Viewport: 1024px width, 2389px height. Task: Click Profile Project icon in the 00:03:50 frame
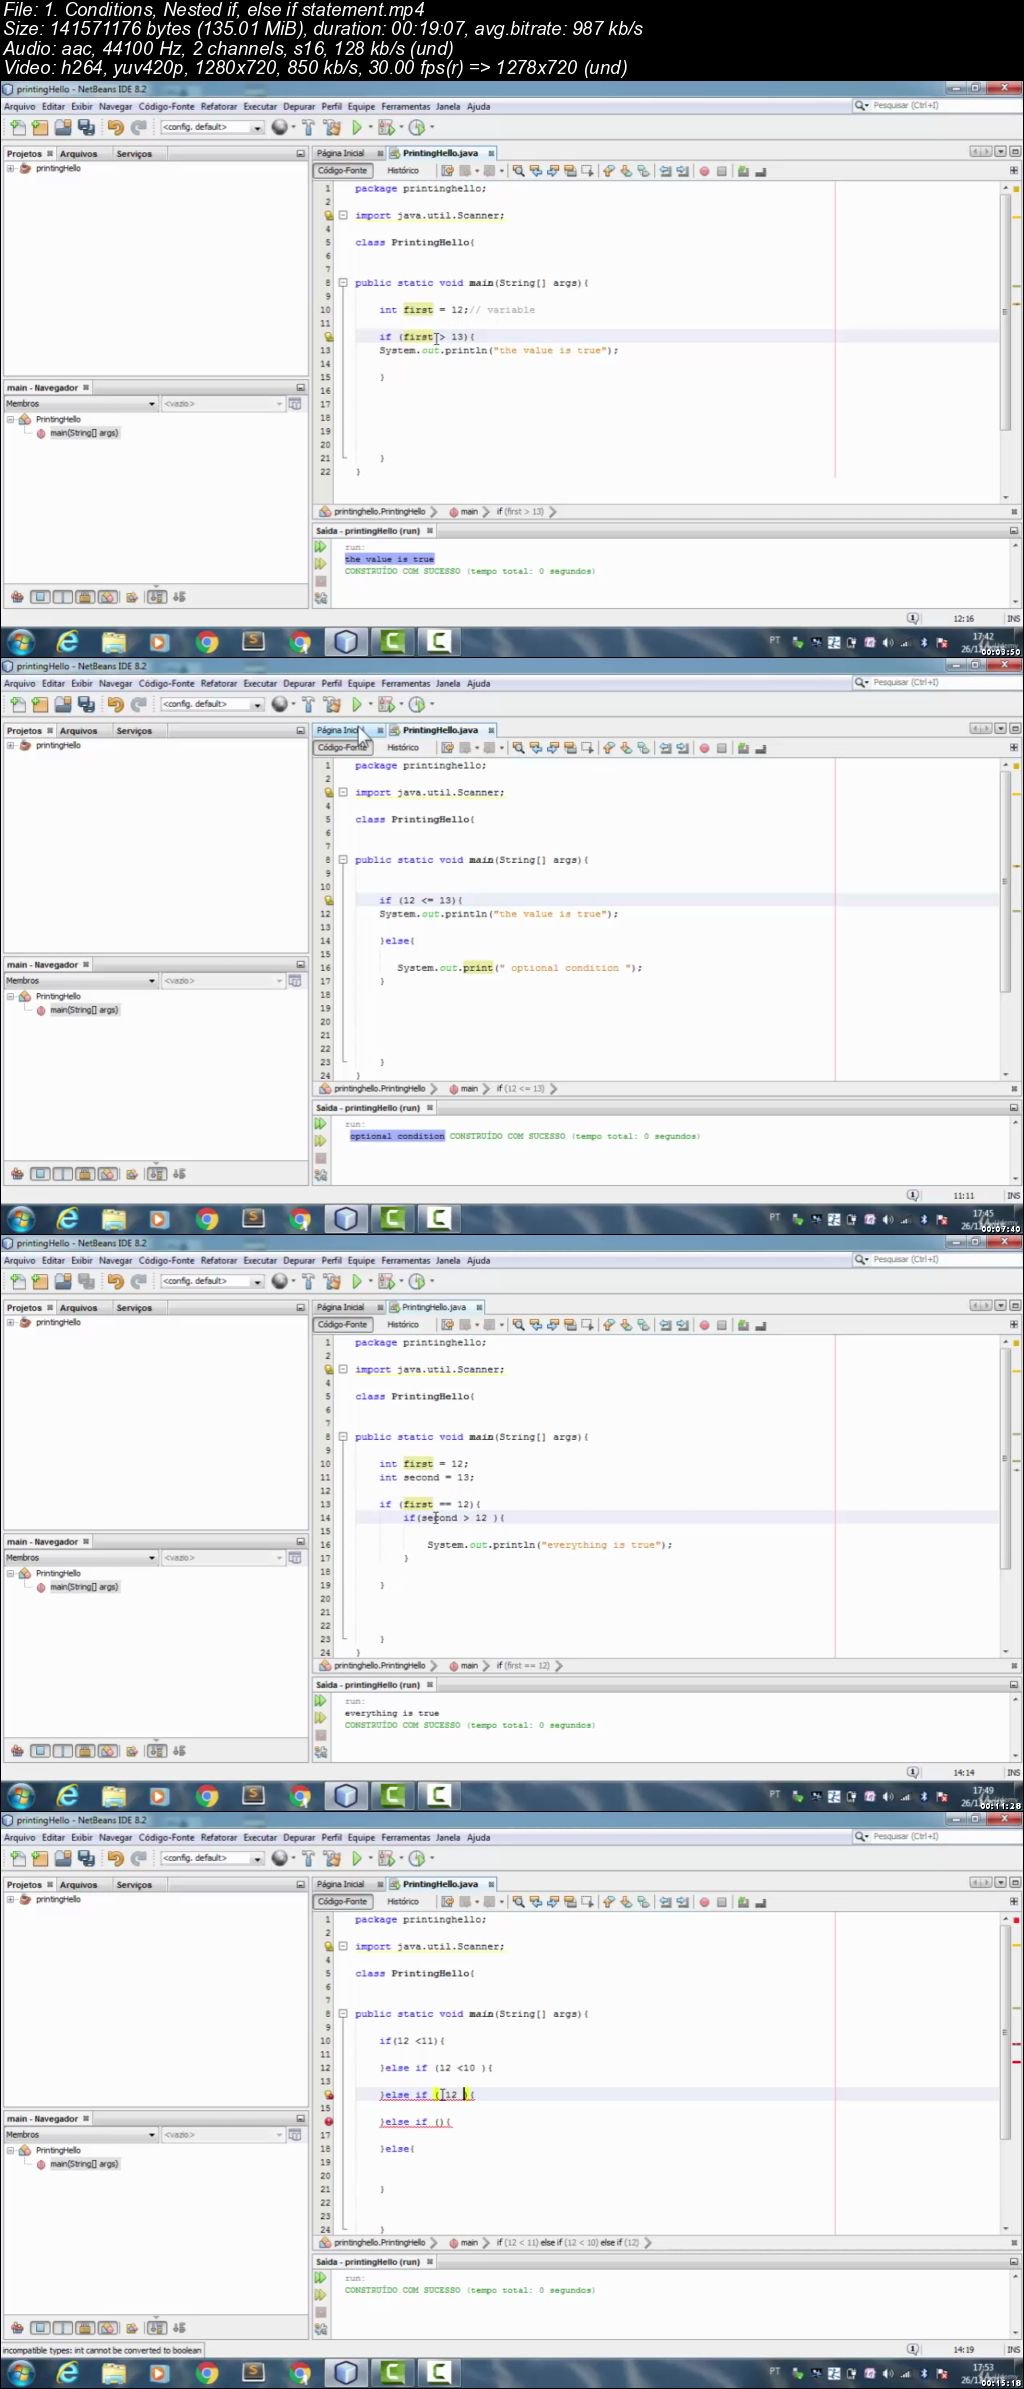tap(416, 127)
